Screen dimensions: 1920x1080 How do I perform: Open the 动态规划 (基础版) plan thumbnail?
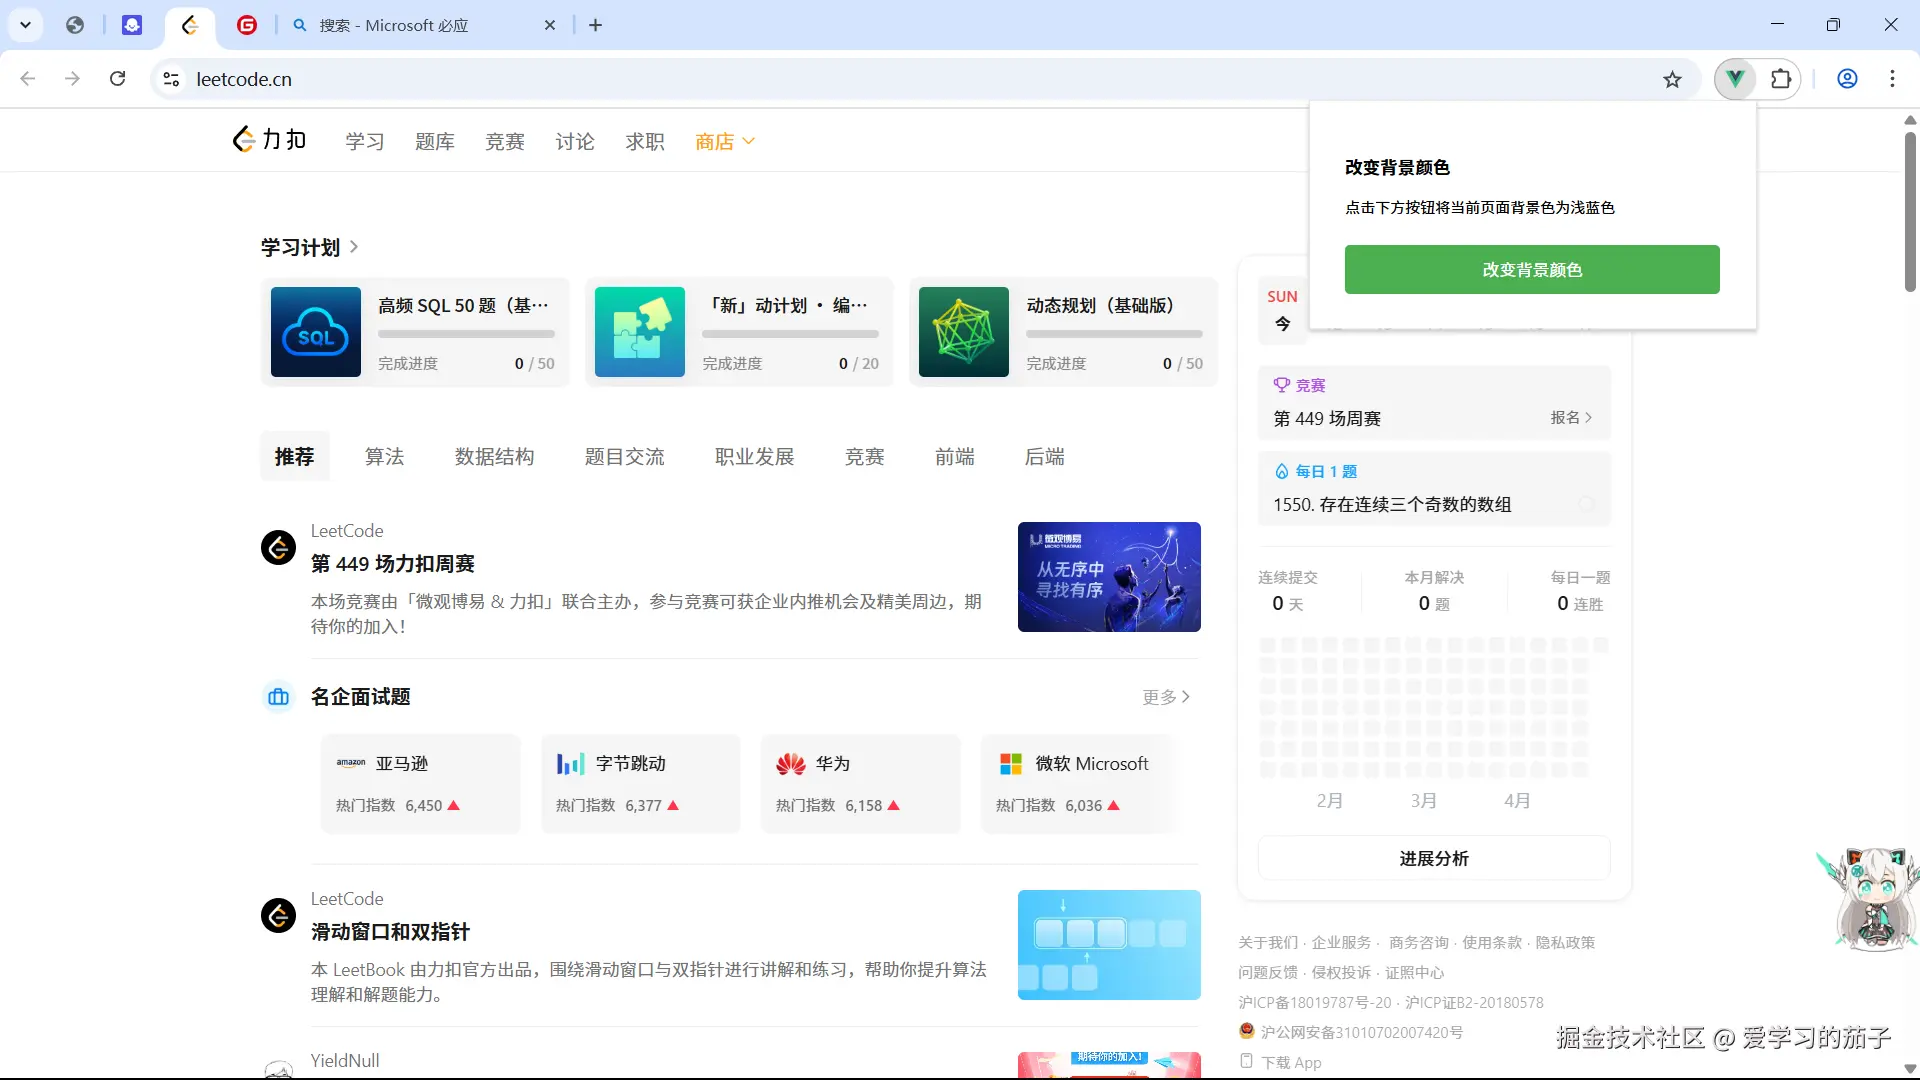coord(964,332)
